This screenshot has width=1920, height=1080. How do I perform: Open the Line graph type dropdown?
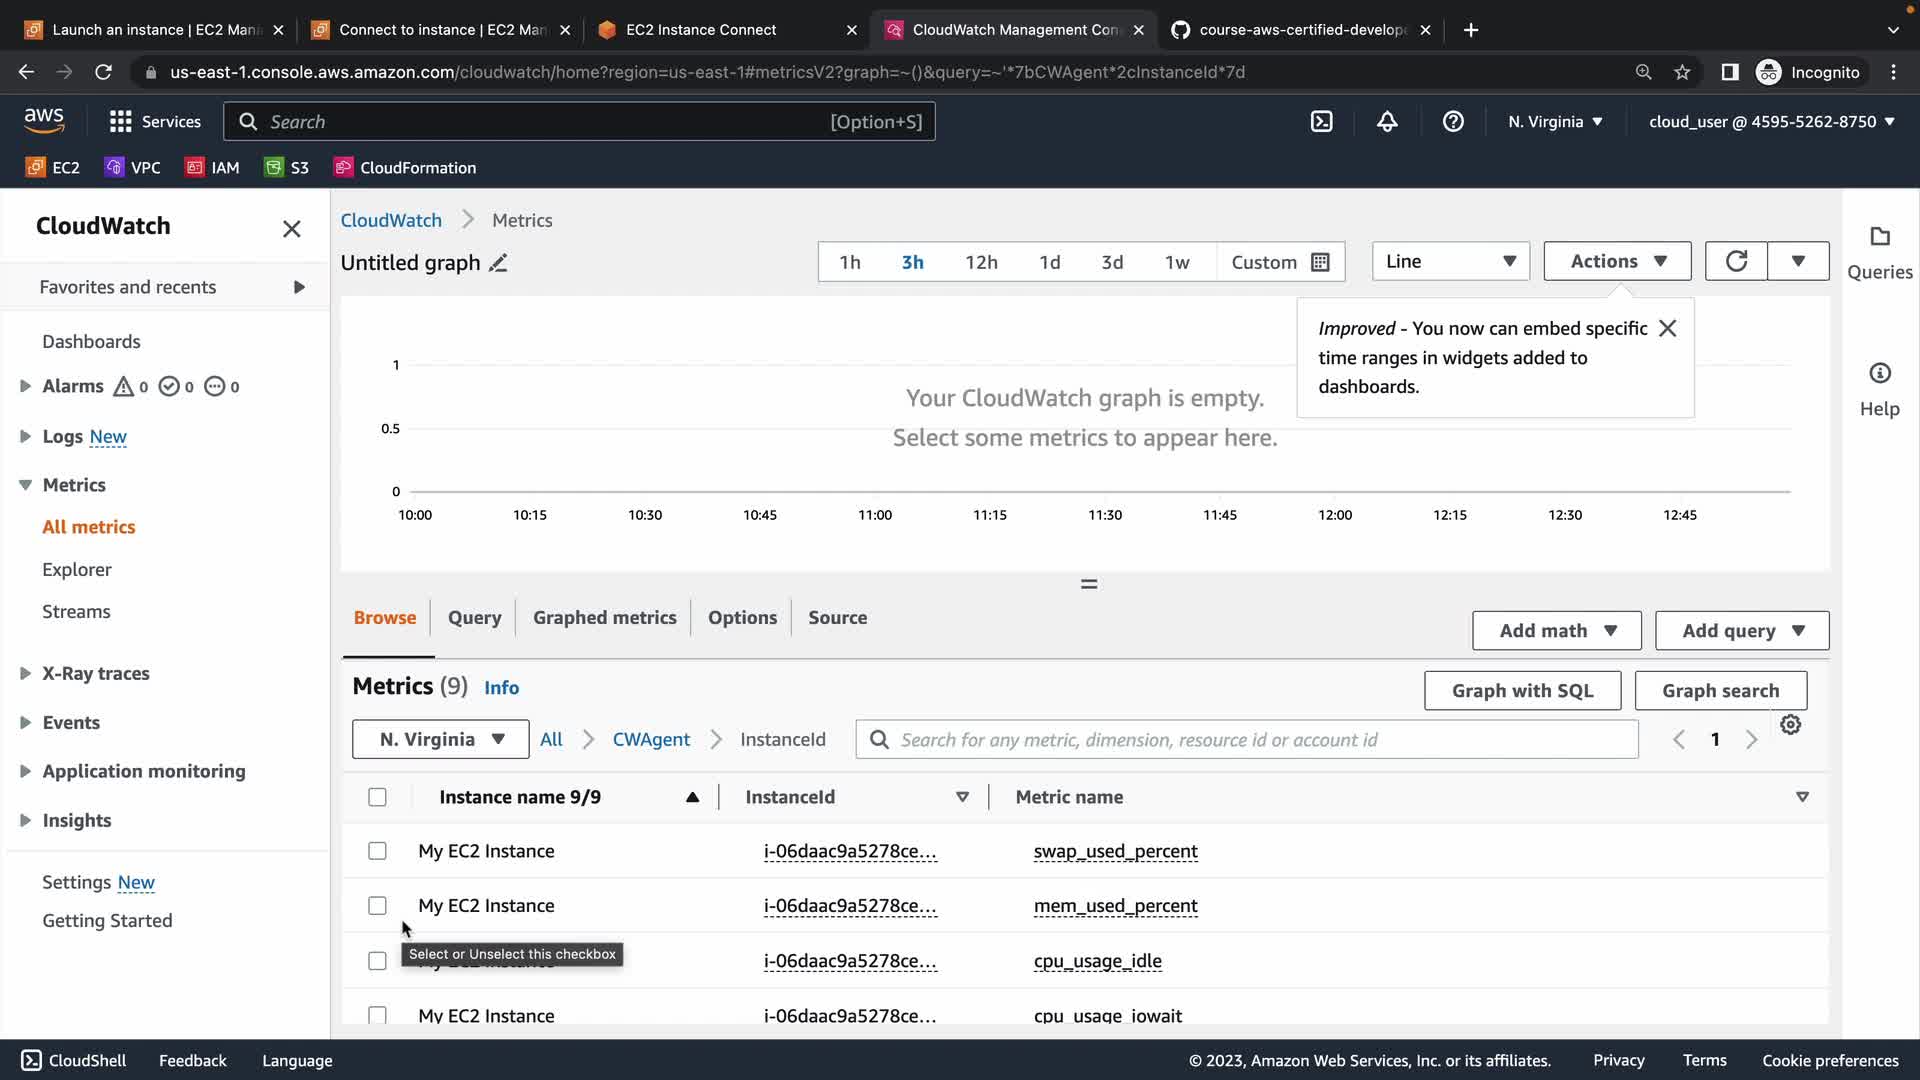point(1450,261)
